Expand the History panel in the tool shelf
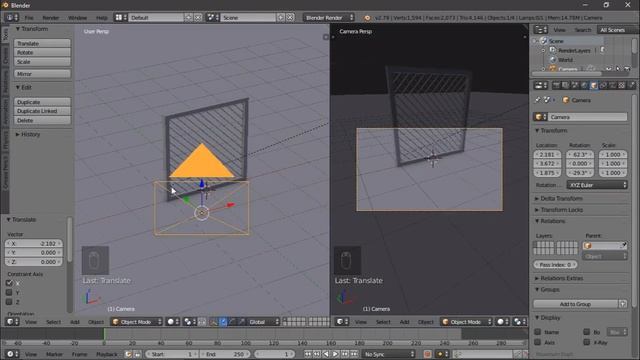Image resolution: width=640 pixels, height=360 pixels. 27,134
